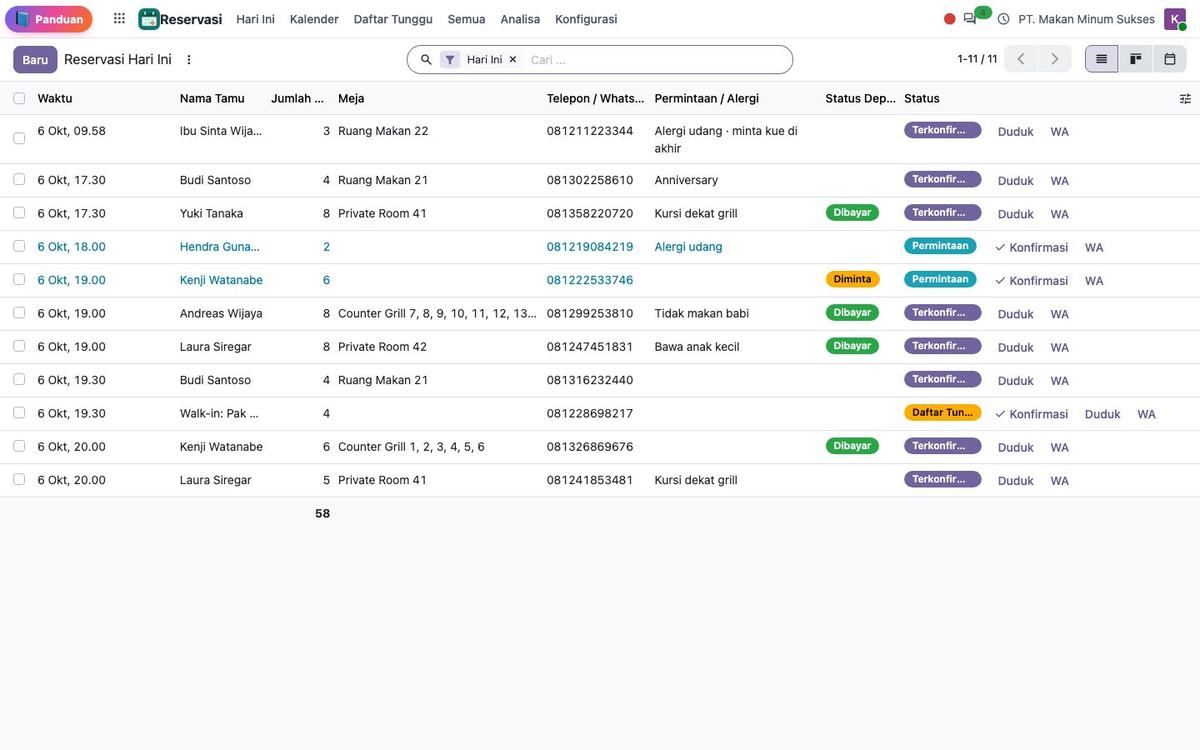Click Konfirmasi for Hendra Guna reservation

pos(1031,247)
